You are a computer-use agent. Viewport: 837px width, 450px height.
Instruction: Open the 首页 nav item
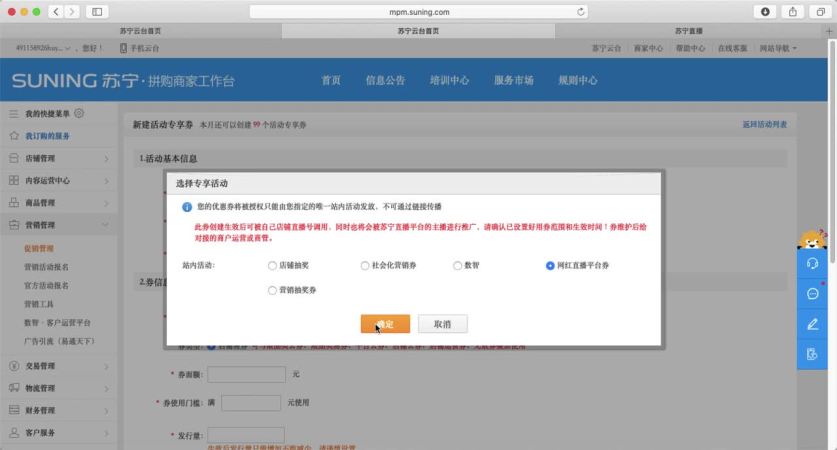[x=331, y=80]
